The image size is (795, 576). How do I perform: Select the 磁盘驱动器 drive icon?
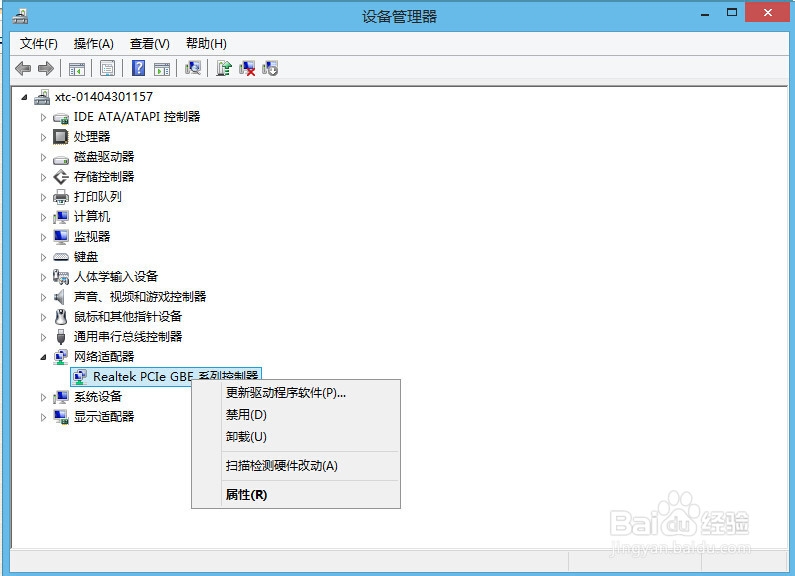pos(61,159)
